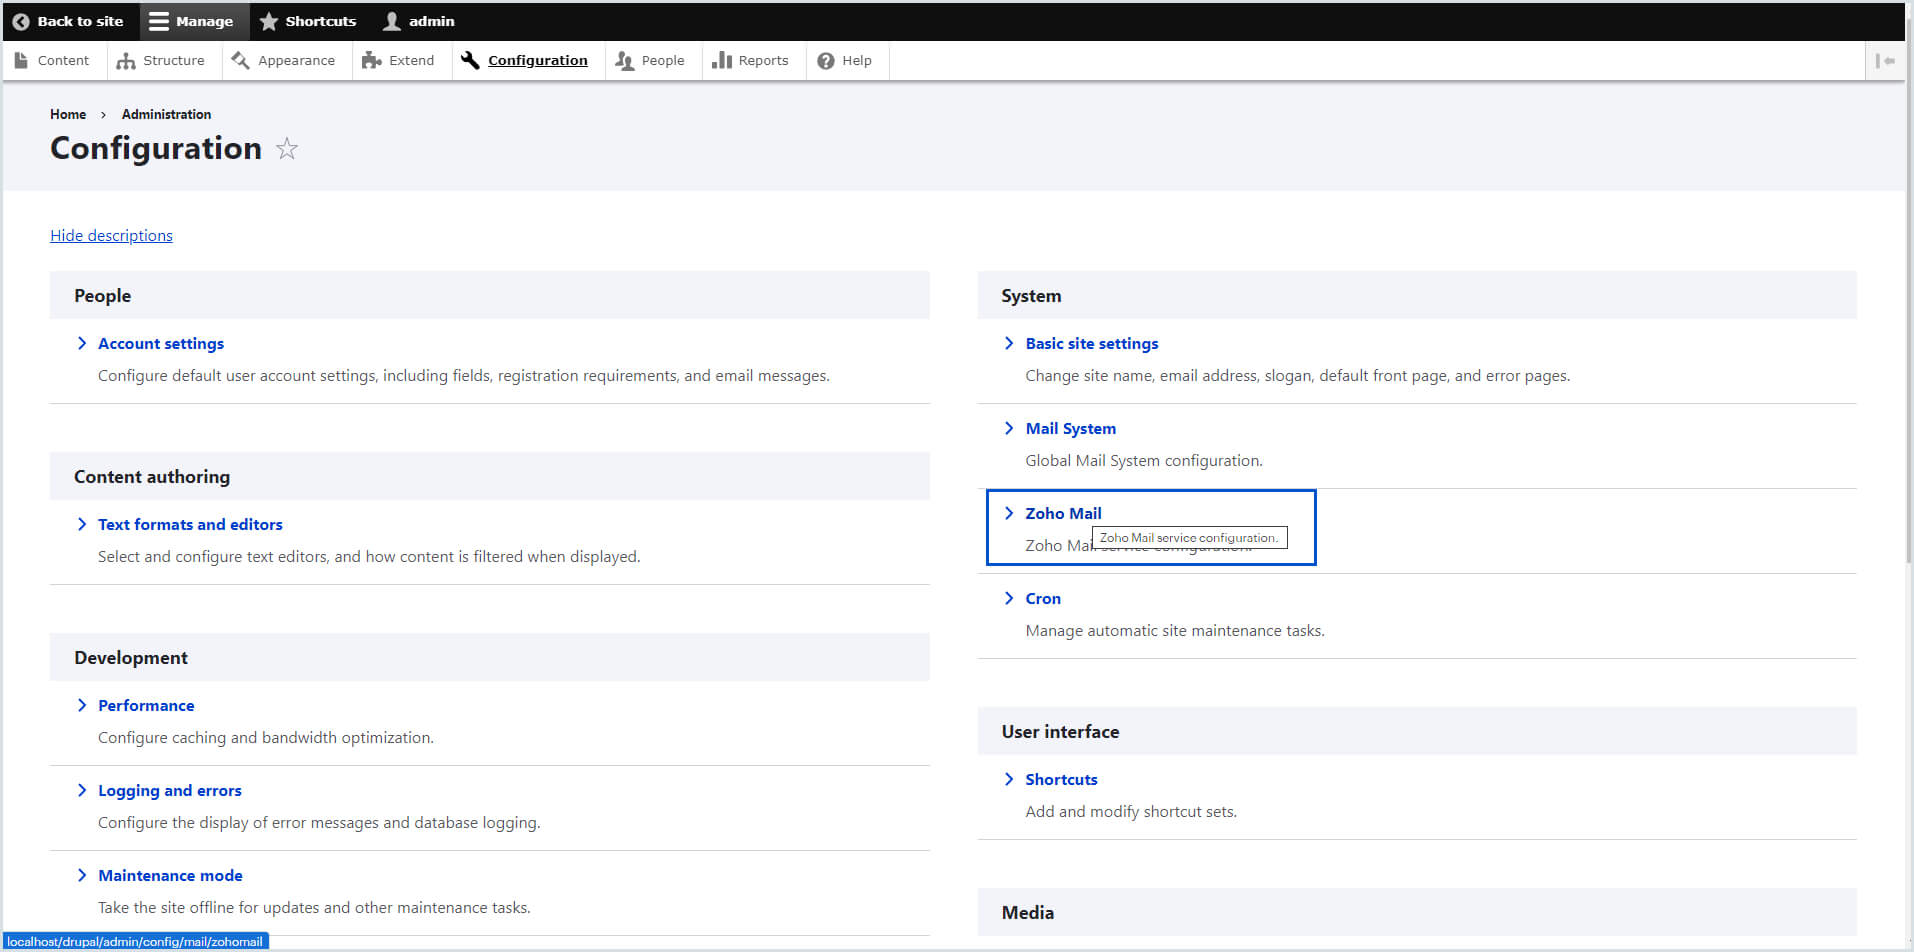
Task: Toggle toolbar orientation with the right edge button
Action: pyautogui.click(x=1885, y=61)
